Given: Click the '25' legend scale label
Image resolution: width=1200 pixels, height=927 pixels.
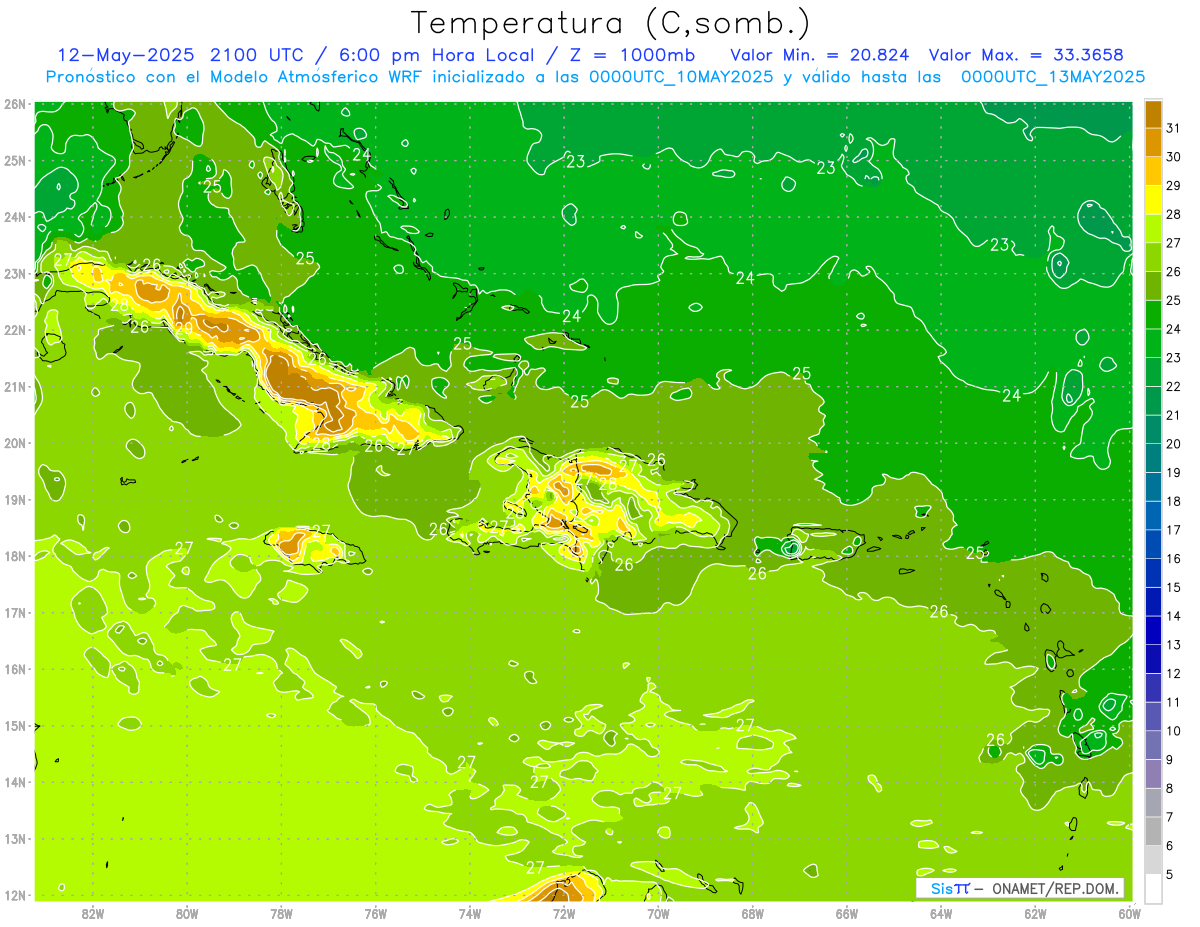Looking at the screenshot, I should [x=1173, y=300].
